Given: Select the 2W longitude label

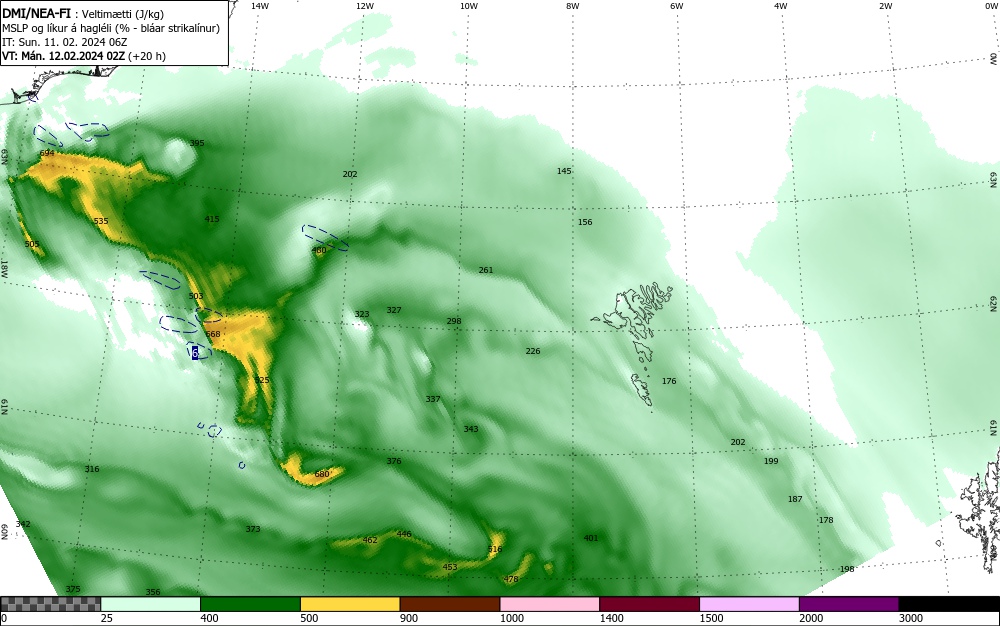Looking at the screenshot, I should click(x=885, y=6).
